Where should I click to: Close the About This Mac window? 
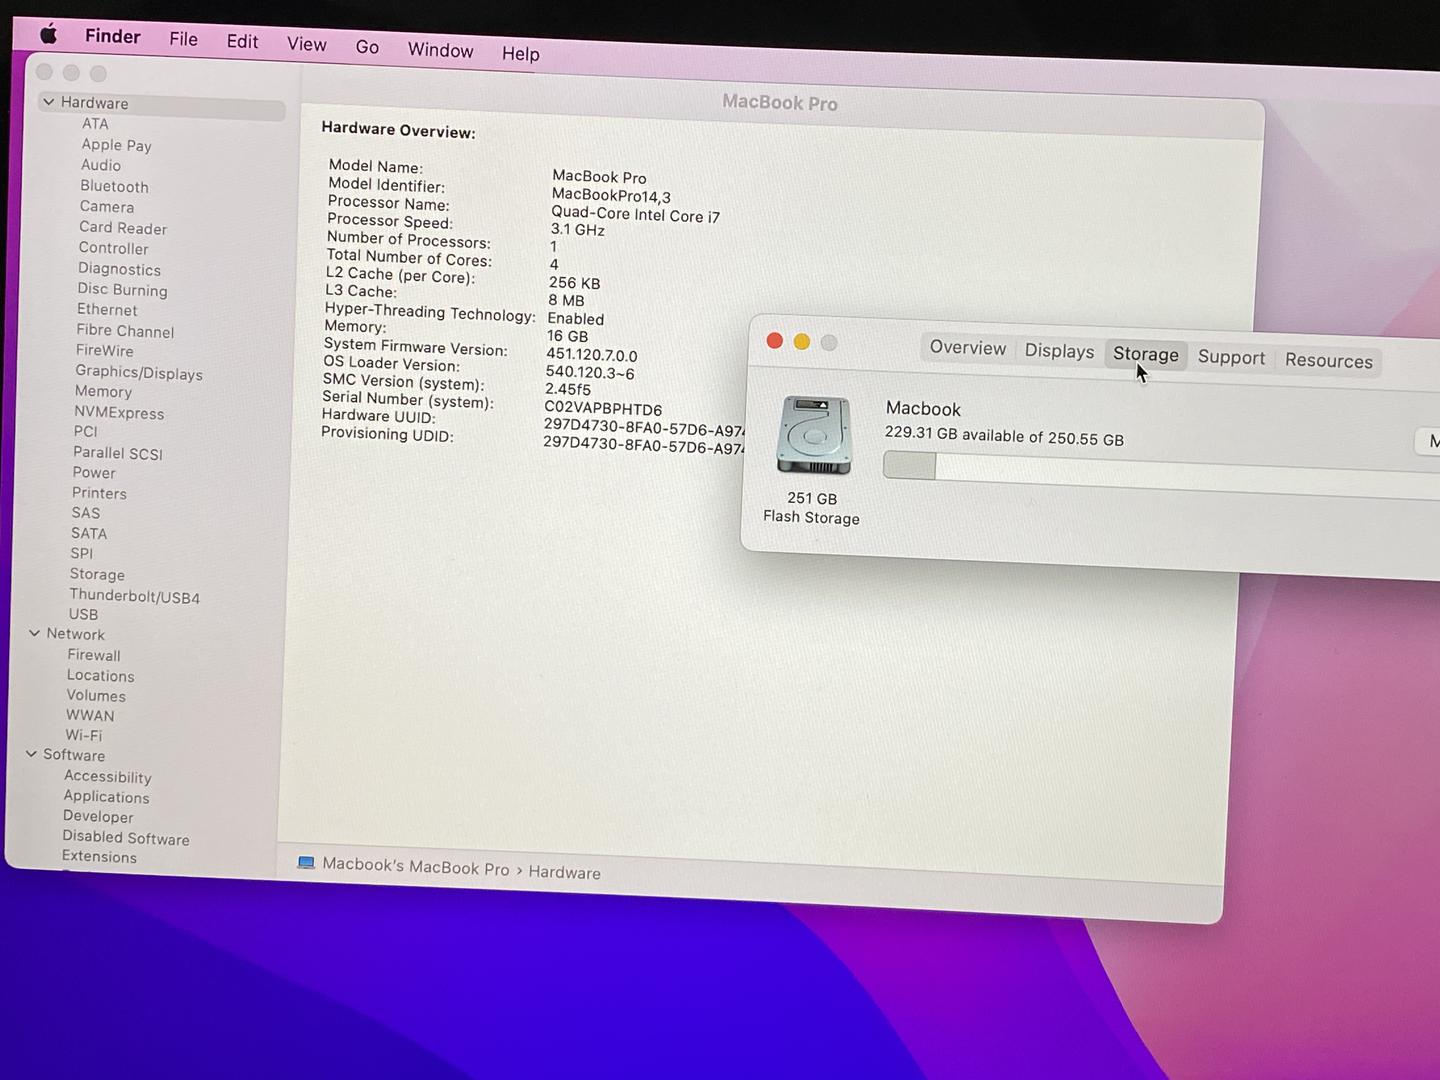click(774, 341)
